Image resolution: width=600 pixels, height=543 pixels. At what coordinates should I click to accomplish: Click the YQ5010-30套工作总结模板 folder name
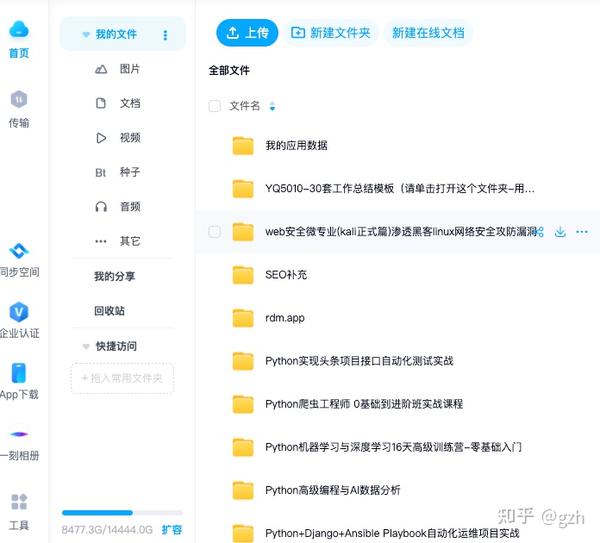point(400,189)
